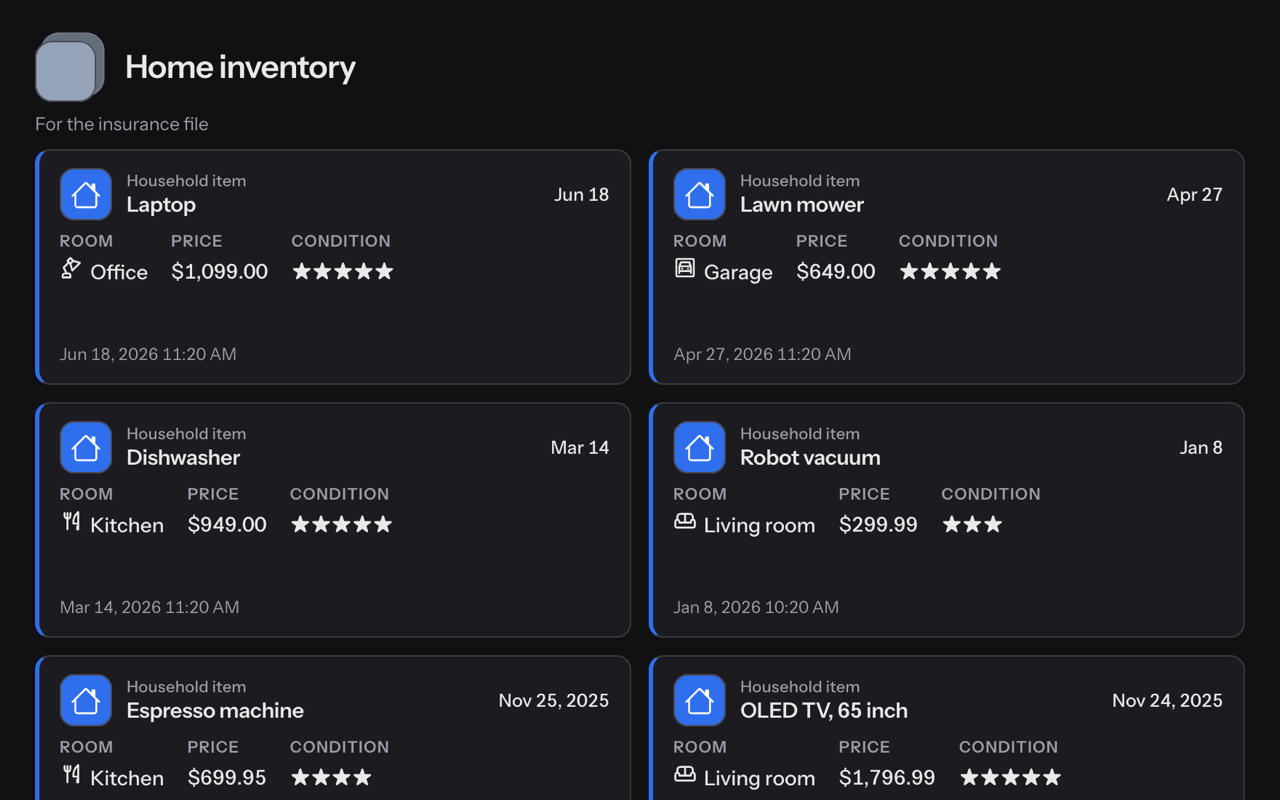The image size is (1280, 800).
Task: Click the 'Household item' label on Espresso machine card
Action: click(186, 687)
